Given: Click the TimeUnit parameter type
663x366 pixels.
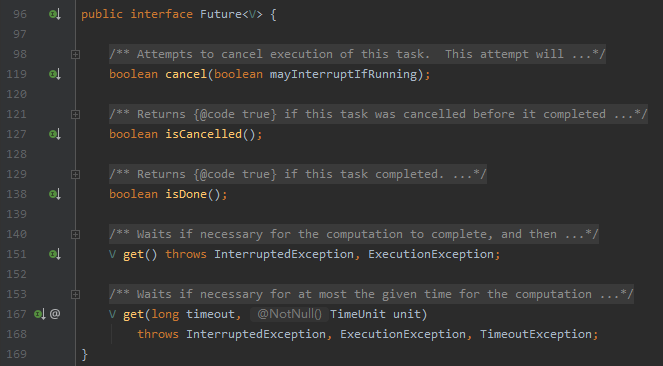Looking at the screenshot, I should tap(358, 314).
